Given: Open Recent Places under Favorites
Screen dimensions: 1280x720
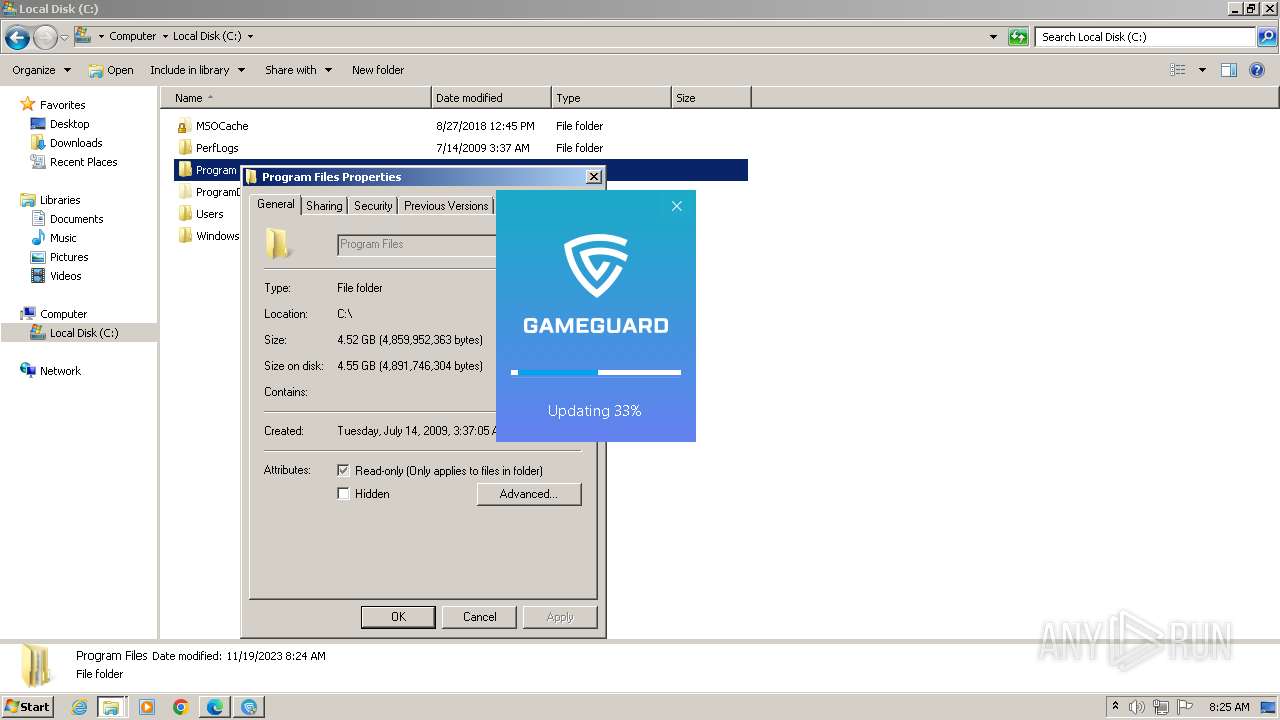Looking at the screenshot, I should (x=74, y=162).
